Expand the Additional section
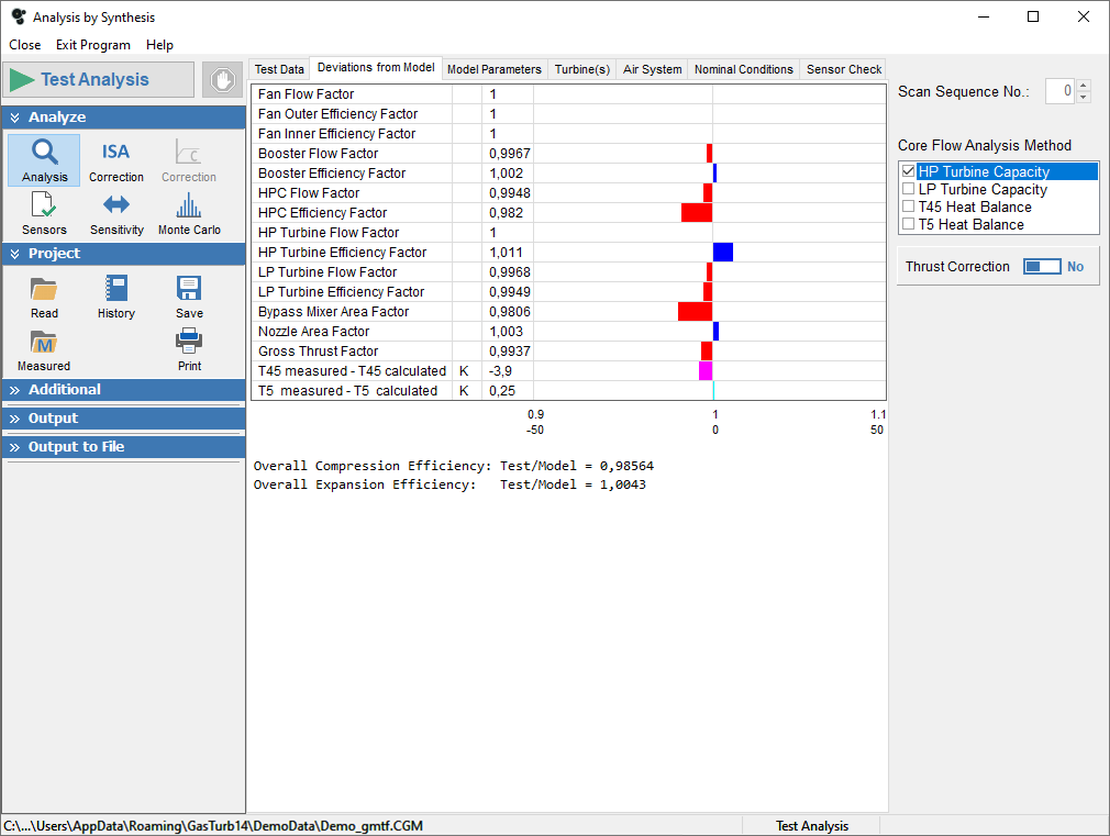The width and height of the screenshot is (1110, 836). click(x=124, y=389)
